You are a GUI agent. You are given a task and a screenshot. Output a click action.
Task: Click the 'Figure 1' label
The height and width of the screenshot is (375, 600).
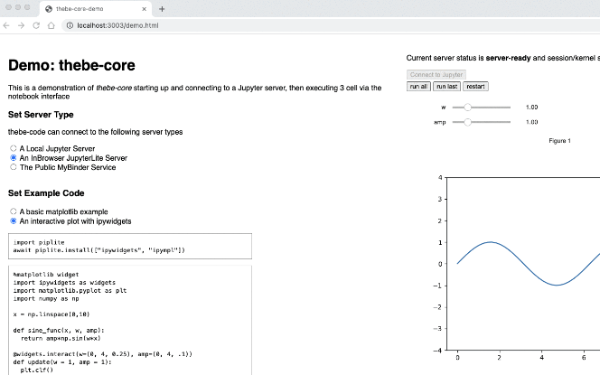click(559, 141)
